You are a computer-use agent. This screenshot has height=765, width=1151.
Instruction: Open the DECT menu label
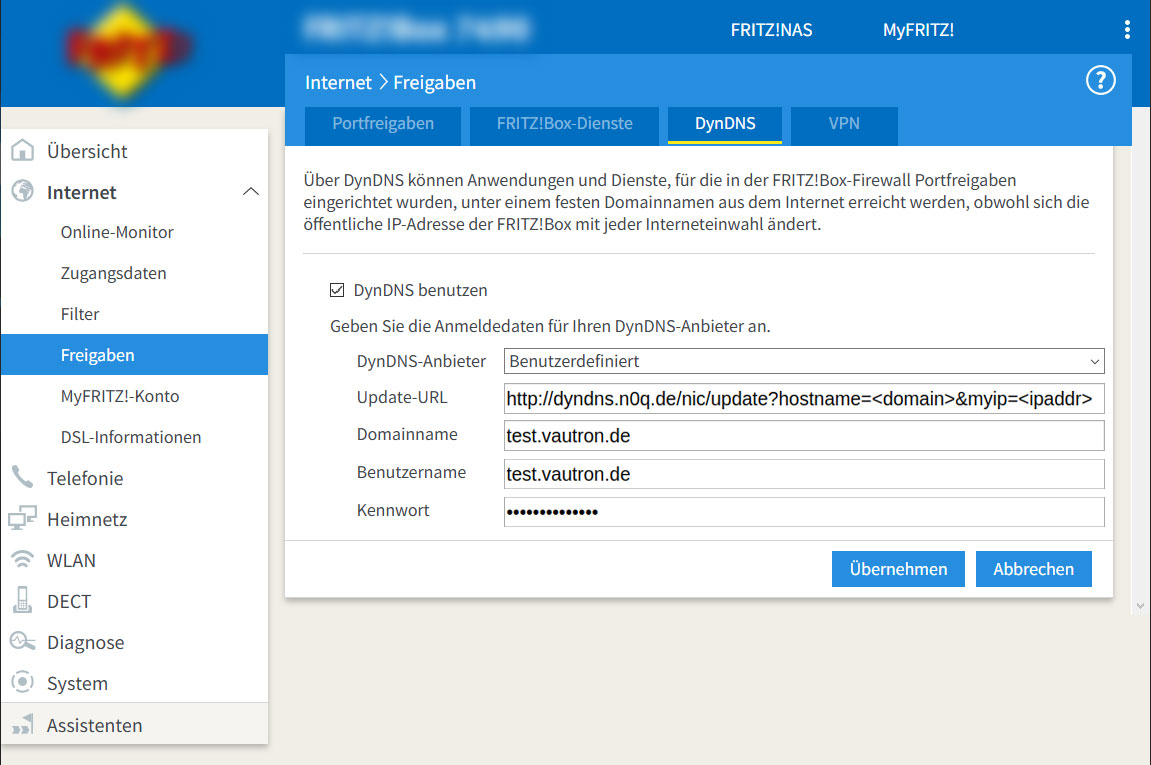point(69,601)
